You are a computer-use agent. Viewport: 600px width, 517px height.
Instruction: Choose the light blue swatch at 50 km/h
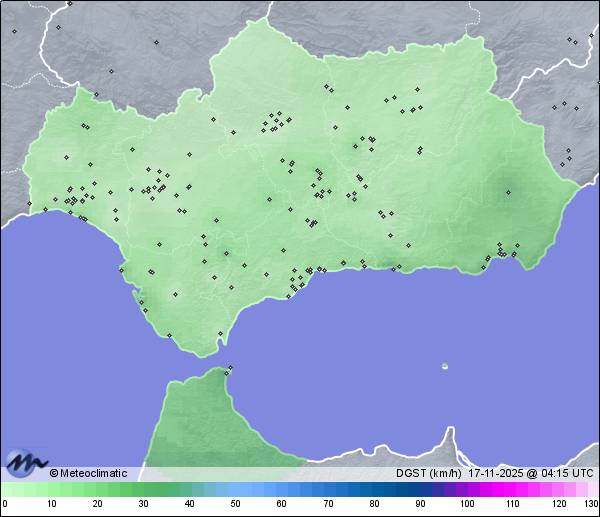pos(235,490)
